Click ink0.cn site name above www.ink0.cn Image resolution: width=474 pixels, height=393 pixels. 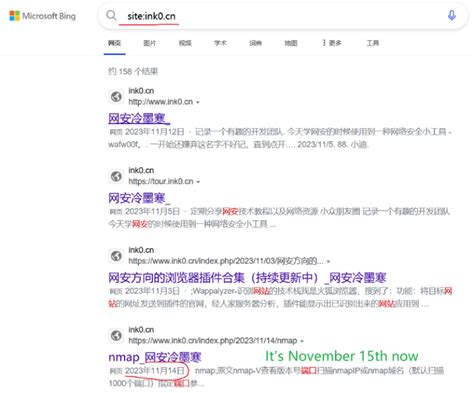(x=141, y=91)
